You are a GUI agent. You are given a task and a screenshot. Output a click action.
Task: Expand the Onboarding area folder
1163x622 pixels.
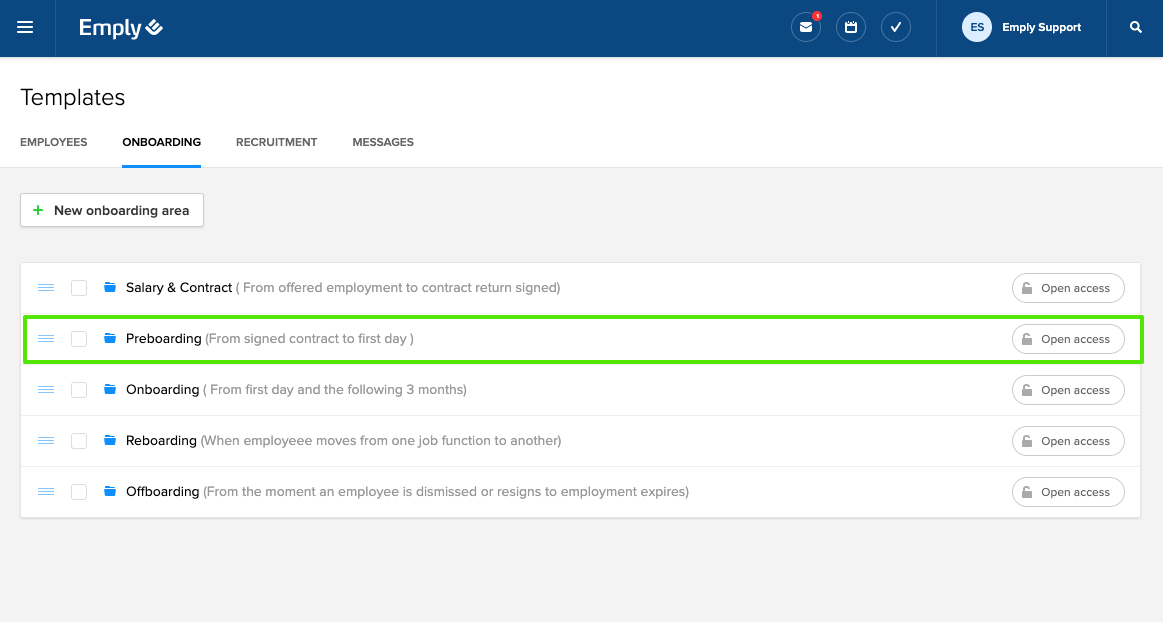[162, 390]
